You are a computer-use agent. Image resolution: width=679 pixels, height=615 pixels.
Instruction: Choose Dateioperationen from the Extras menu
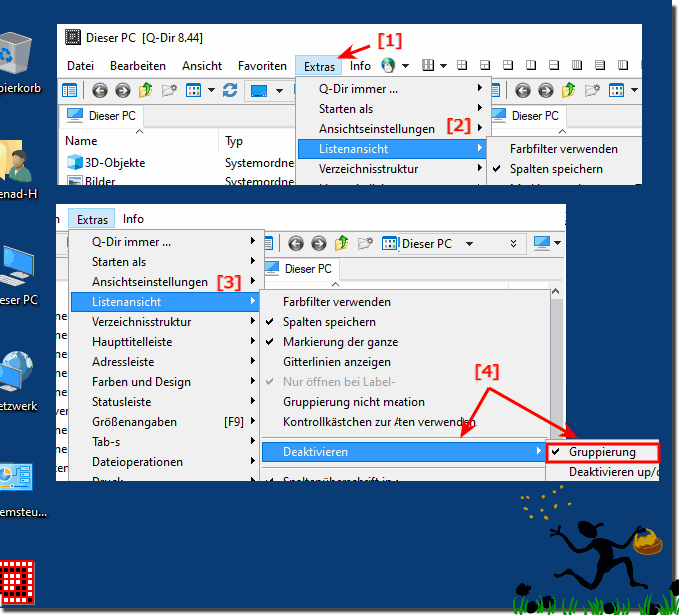coord(165,462)
